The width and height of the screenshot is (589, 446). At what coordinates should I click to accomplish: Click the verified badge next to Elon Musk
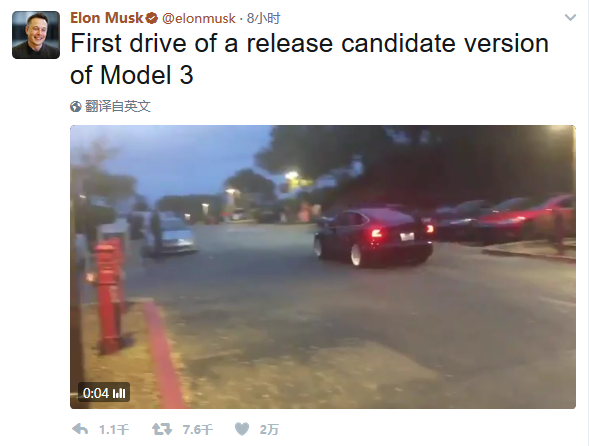coord(151,18)
